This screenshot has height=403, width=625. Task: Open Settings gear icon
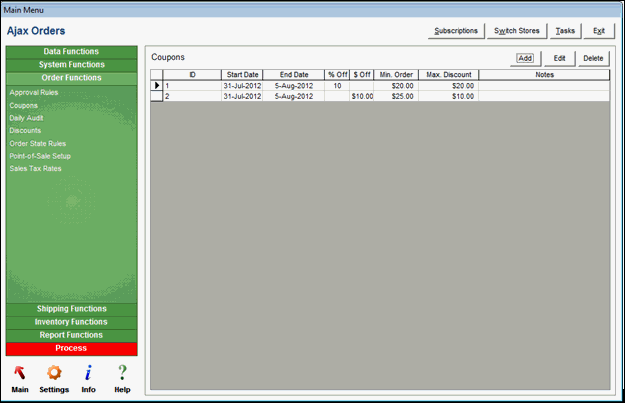click(54, 373)
